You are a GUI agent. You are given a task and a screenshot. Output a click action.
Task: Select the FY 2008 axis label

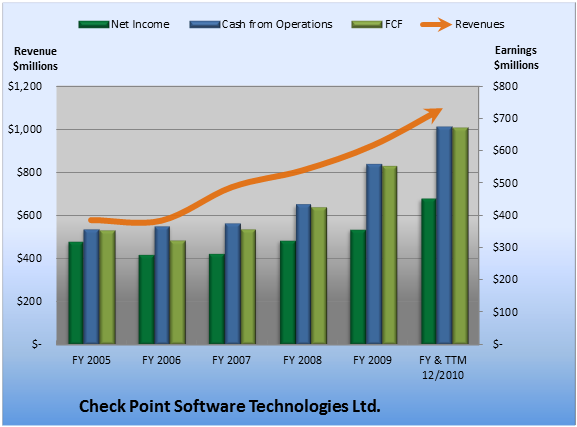302,360
